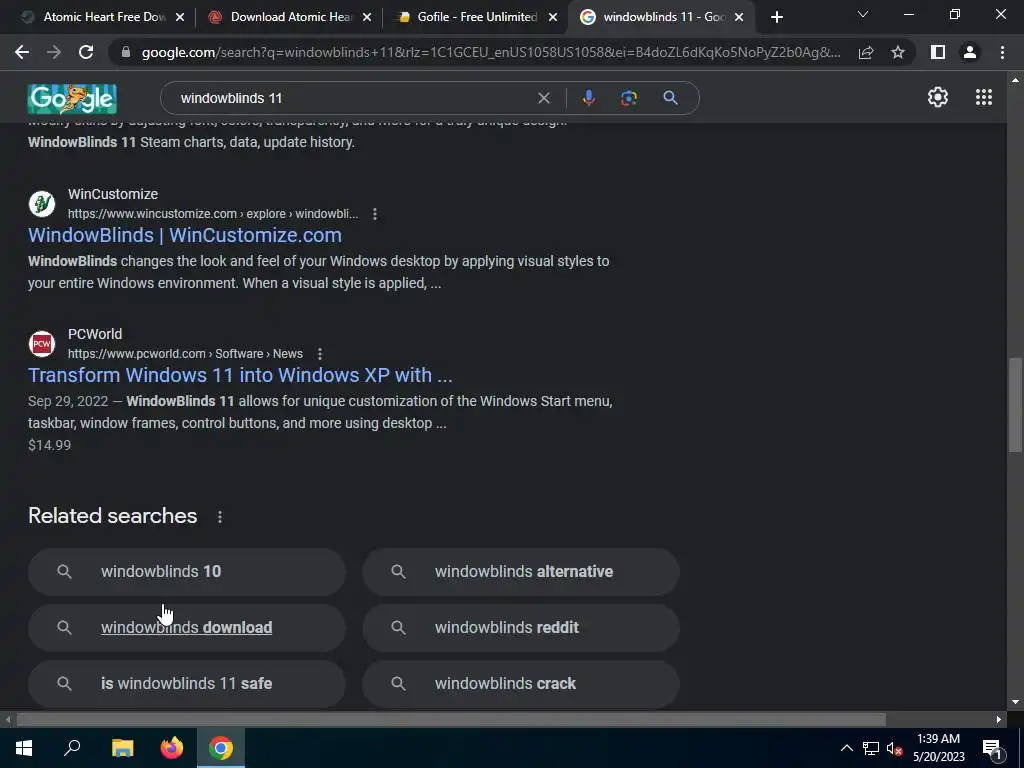Reload the current page
The width and height of the screenshot is (1024, 768).
tap(86, 52)
